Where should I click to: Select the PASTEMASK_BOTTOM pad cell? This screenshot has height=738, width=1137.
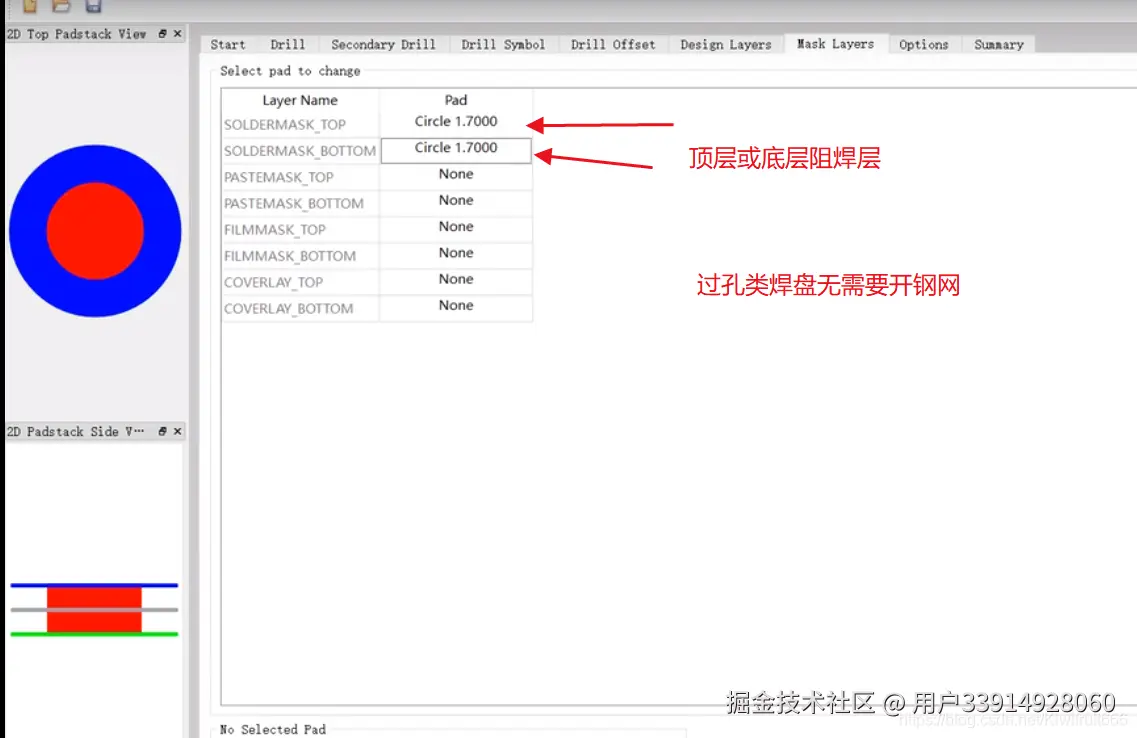455,202
